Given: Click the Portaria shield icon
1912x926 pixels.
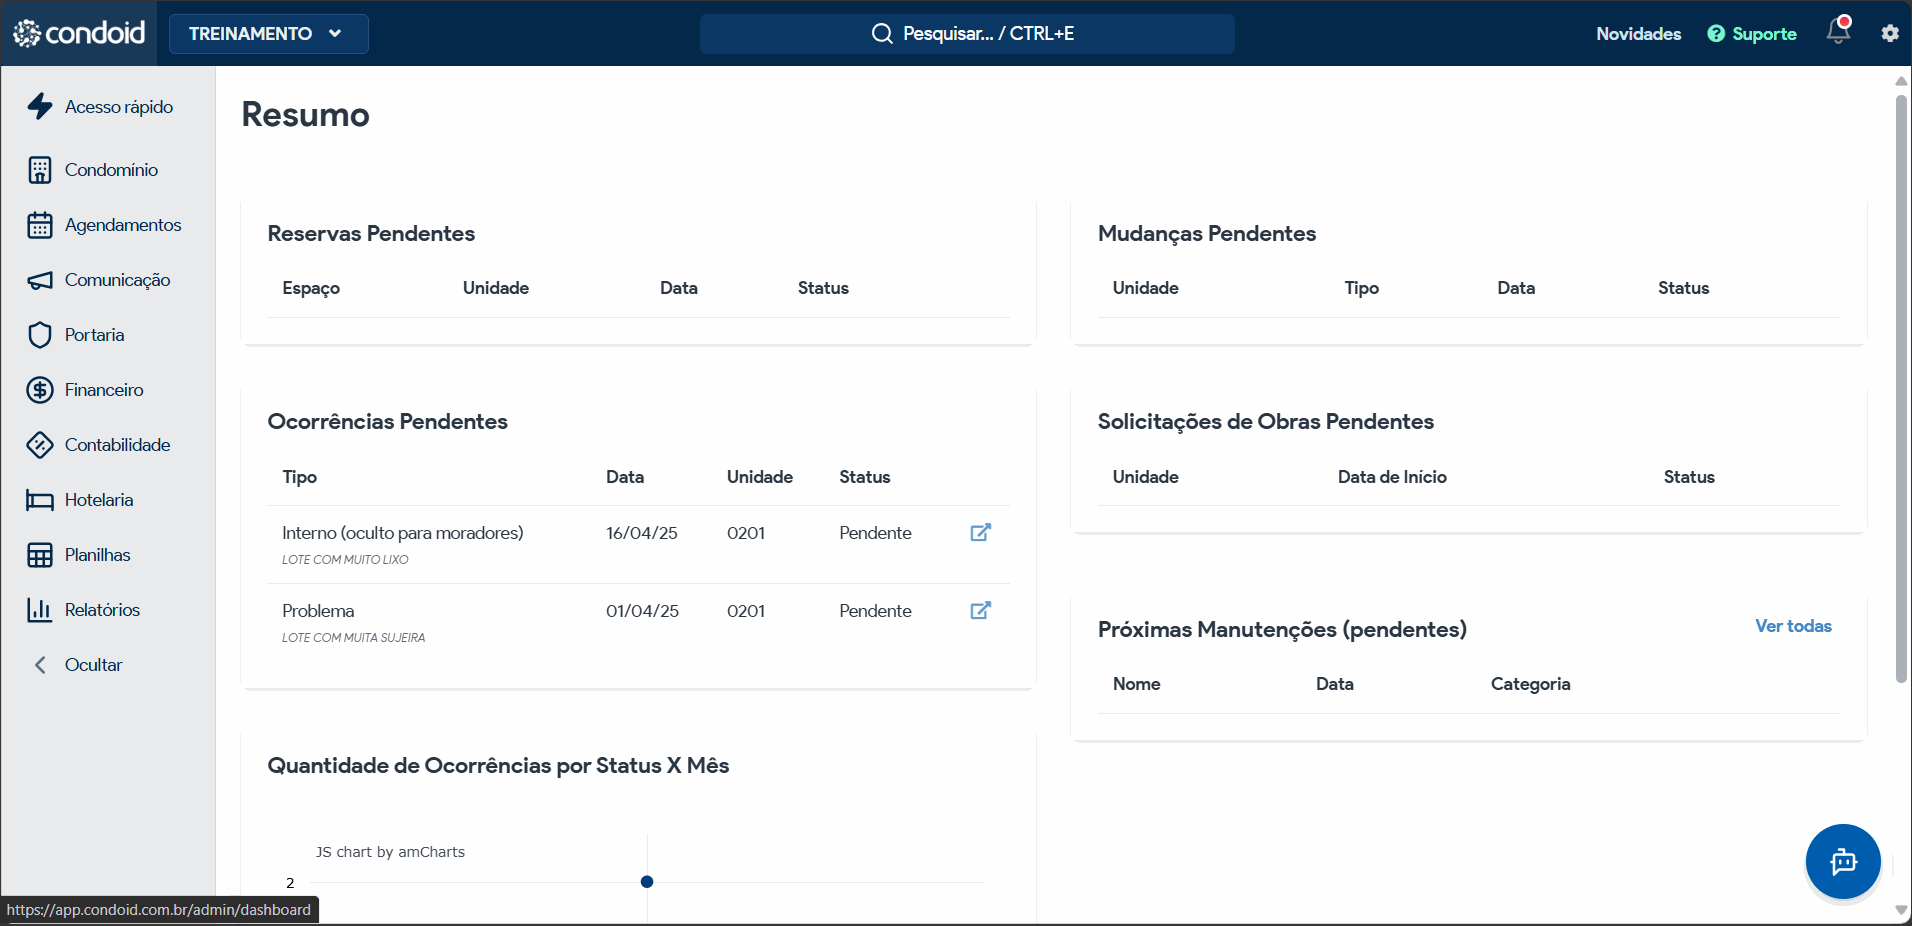Looking at the screenshot, I should click(x=40, y=335).
